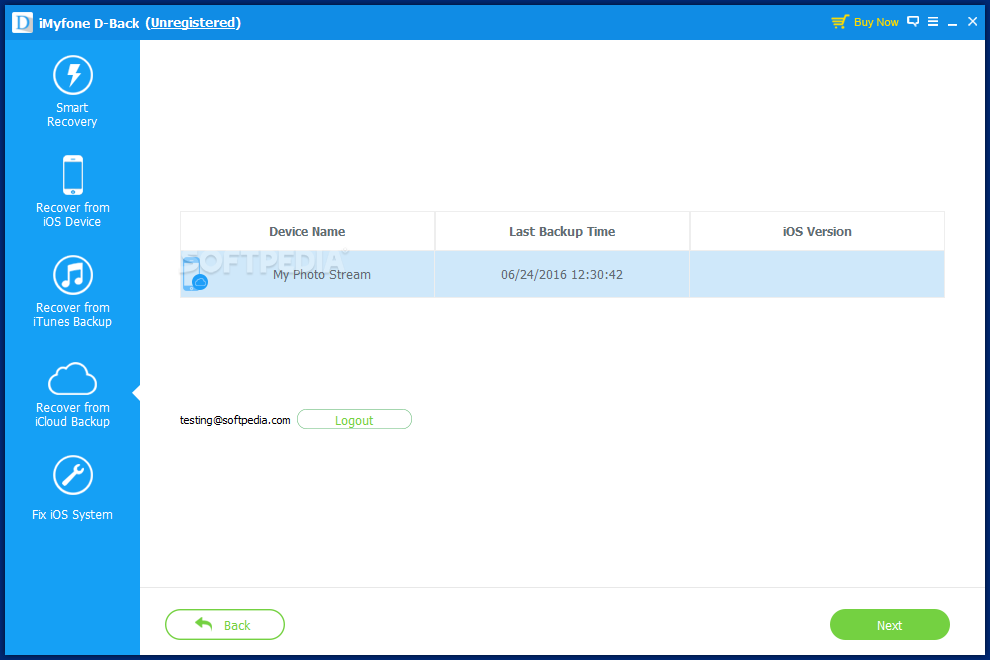Click the iCloud device icon in My Photo Stream row
The width and height of the screenshot is (990, 660).
tap(195, 274)
